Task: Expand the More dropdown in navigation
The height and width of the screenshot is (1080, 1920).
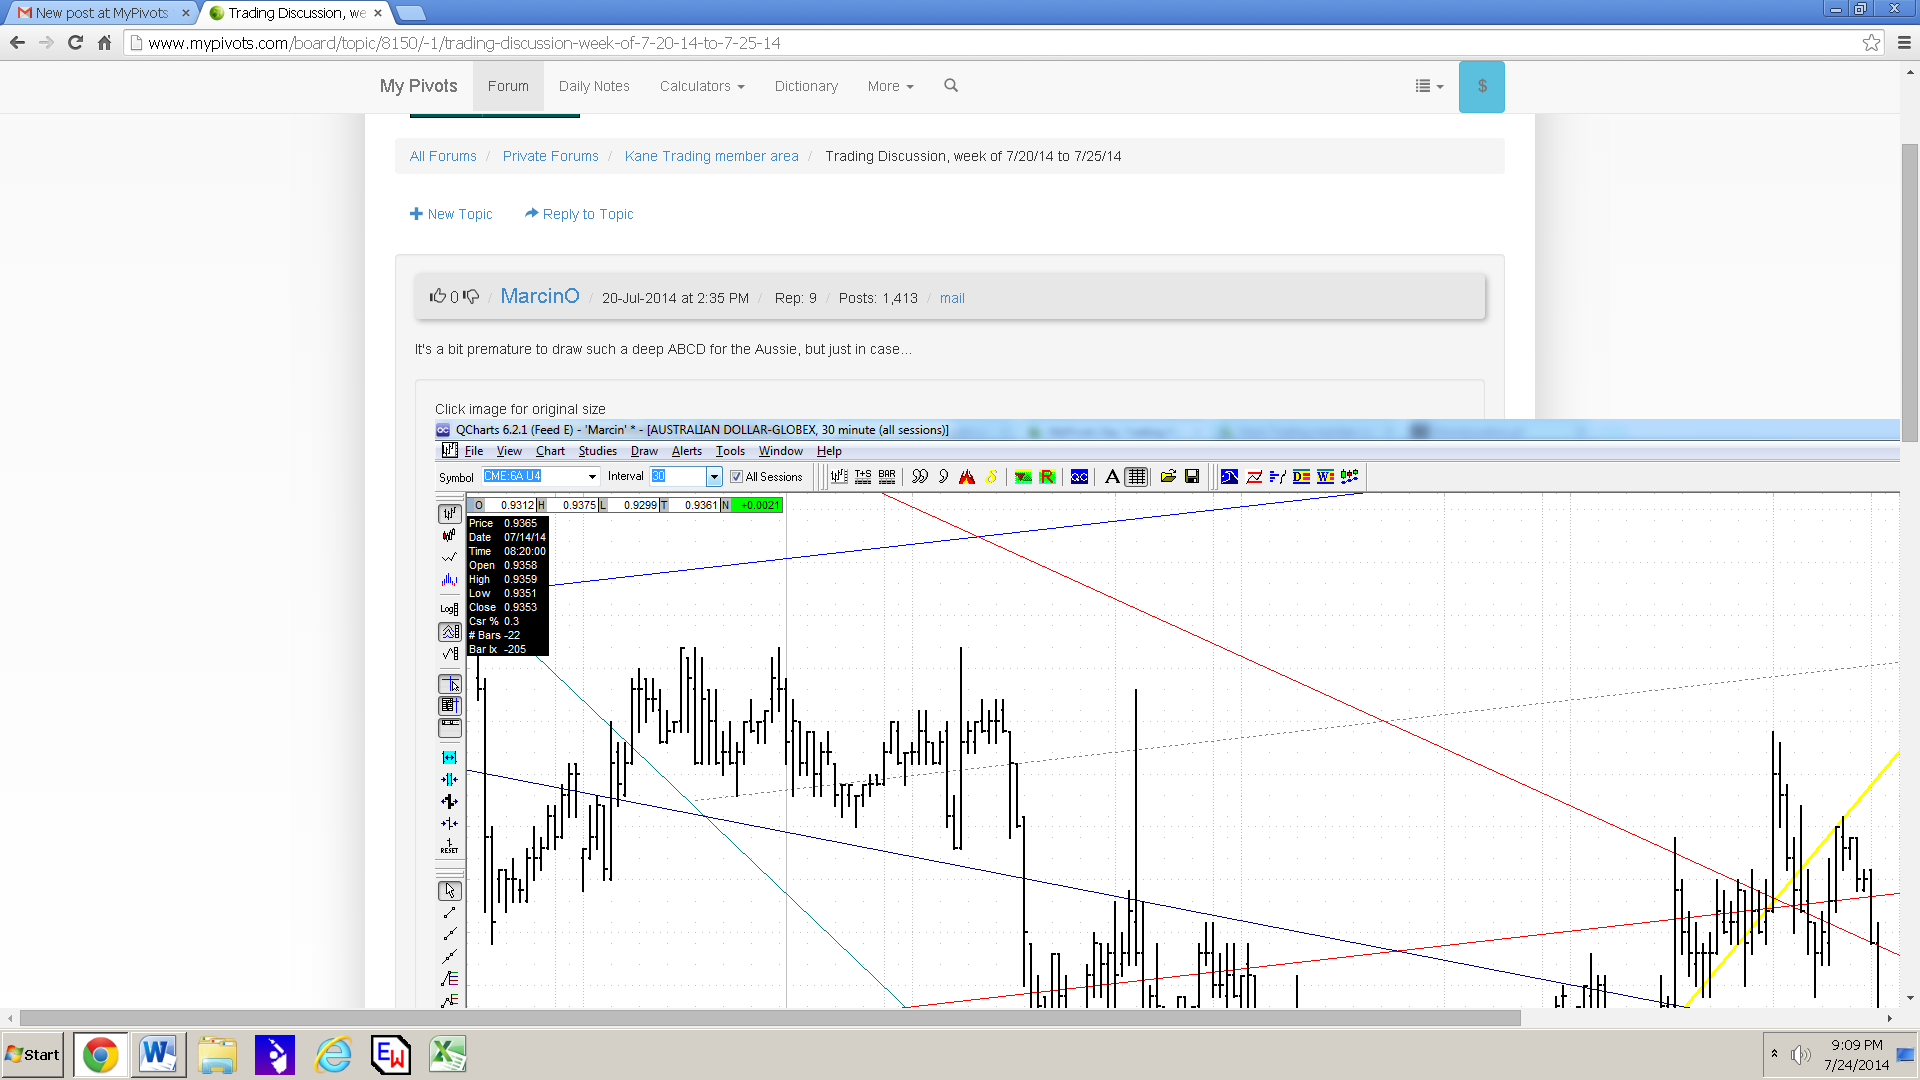Action: (890, 86)
